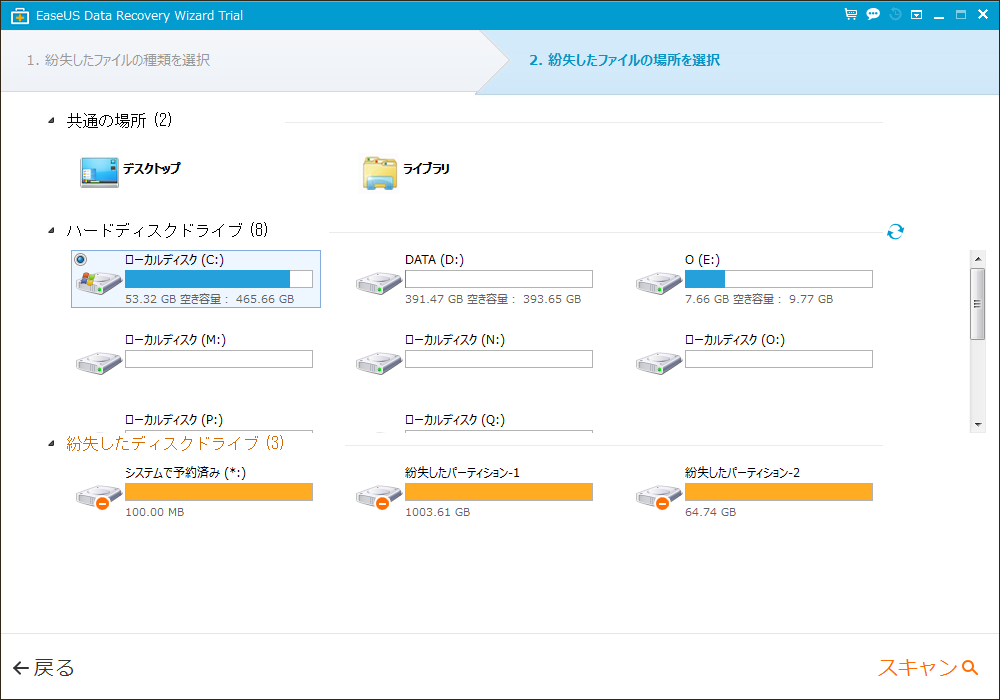Click the capacity text "7.66 GB 空き容量: 9.77 GB"

pyautogui.click(x=759, y=299)
